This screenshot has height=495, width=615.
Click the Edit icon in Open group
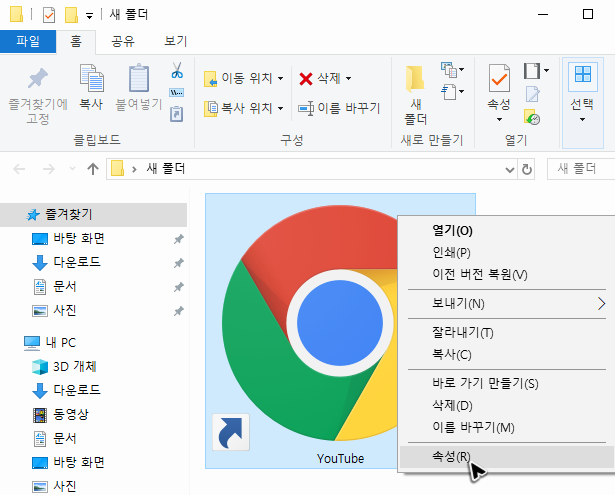coord(532,94)
